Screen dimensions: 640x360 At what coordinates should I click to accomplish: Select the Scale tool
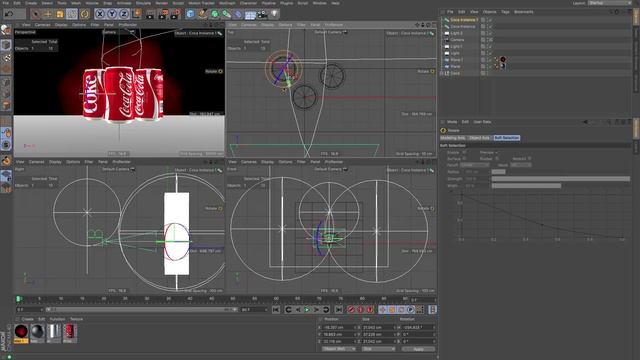60,14
